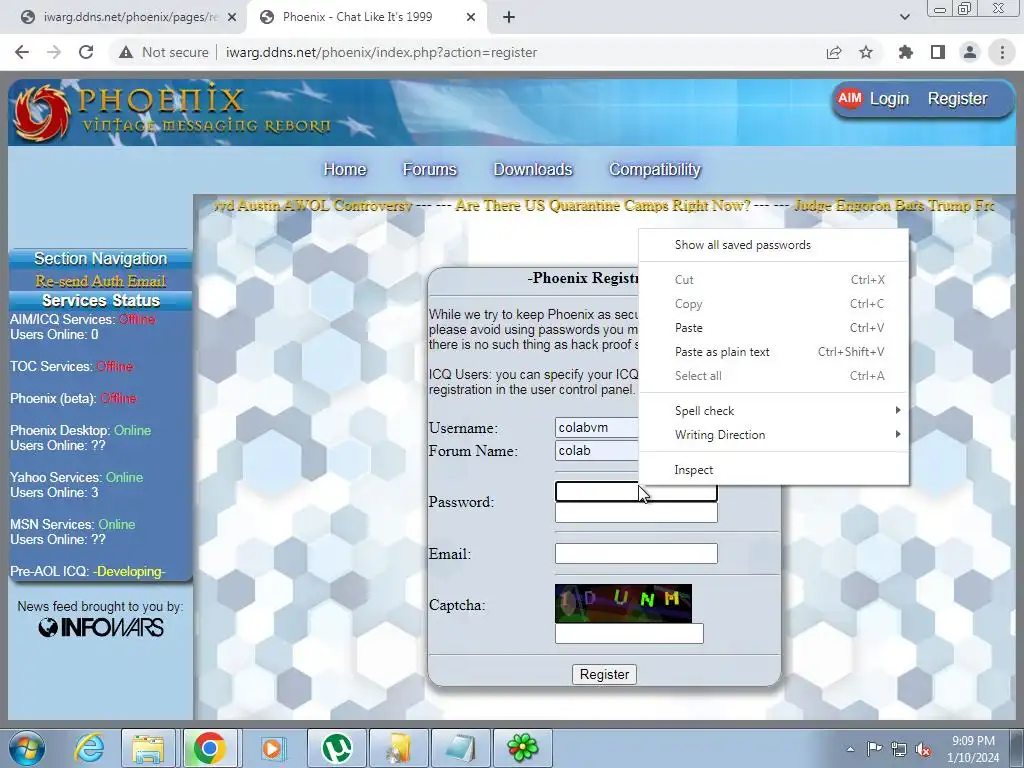The height and width of the screenshot is (768, 1024).
Task: Toggle the Chrome side panel icon
Action: [938, 52]
